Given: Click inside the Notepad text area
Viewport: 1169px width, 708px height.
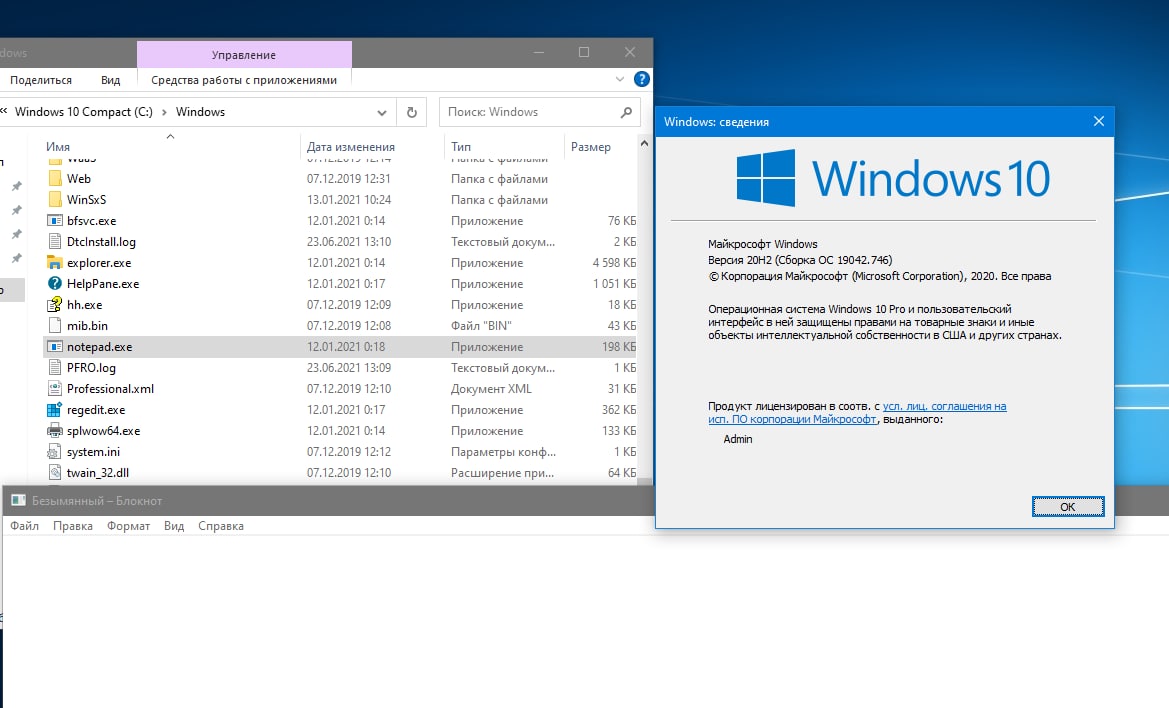Looking at the screenshot, I should (x=584, y=622).
